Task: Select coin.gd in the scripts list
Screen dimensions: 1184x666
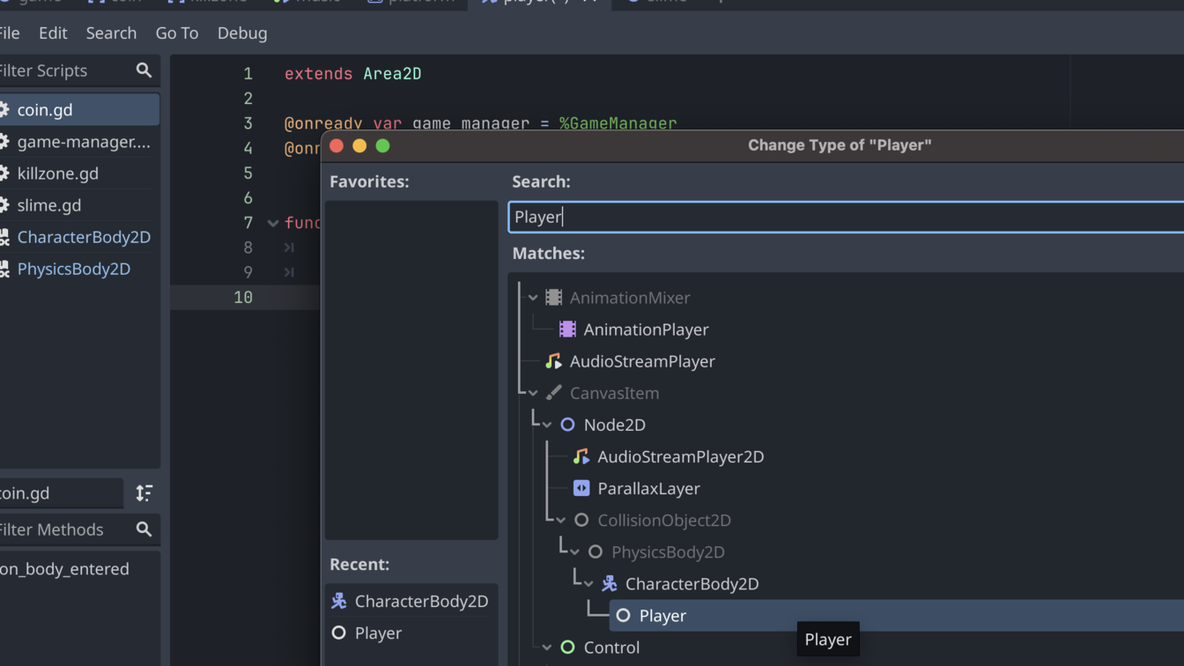Action: 79,109
